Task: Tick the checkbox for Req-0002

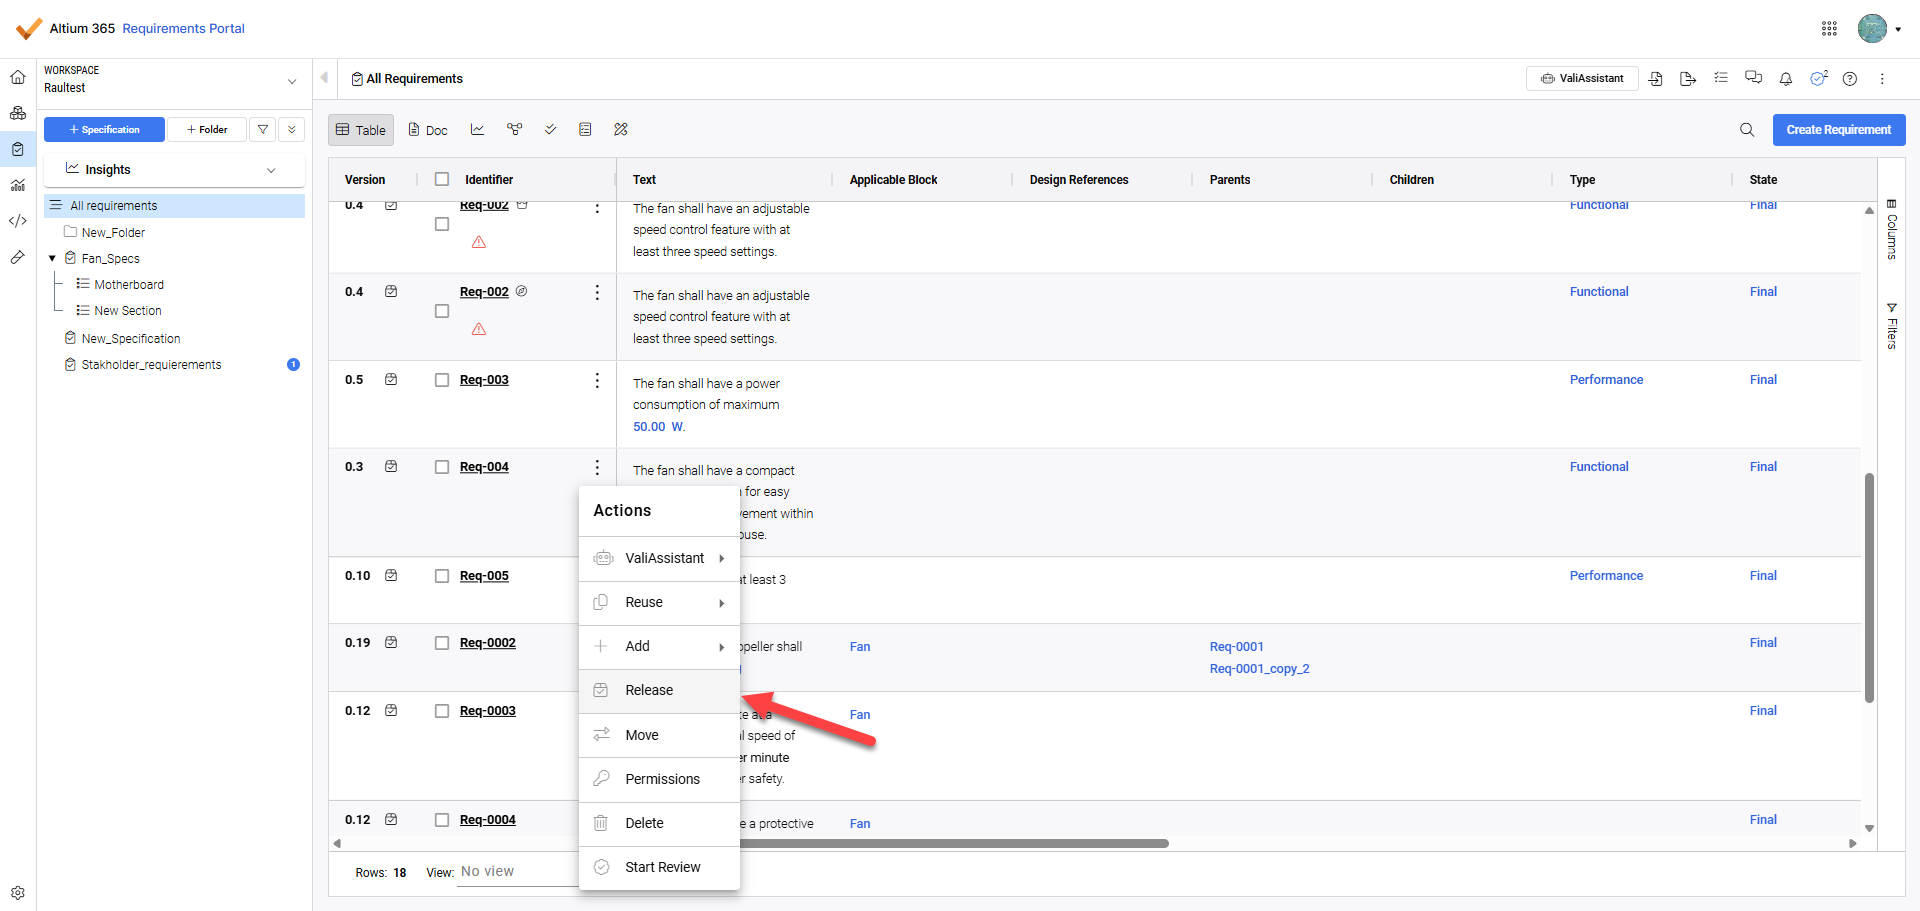Action: (x=442, y=643)
